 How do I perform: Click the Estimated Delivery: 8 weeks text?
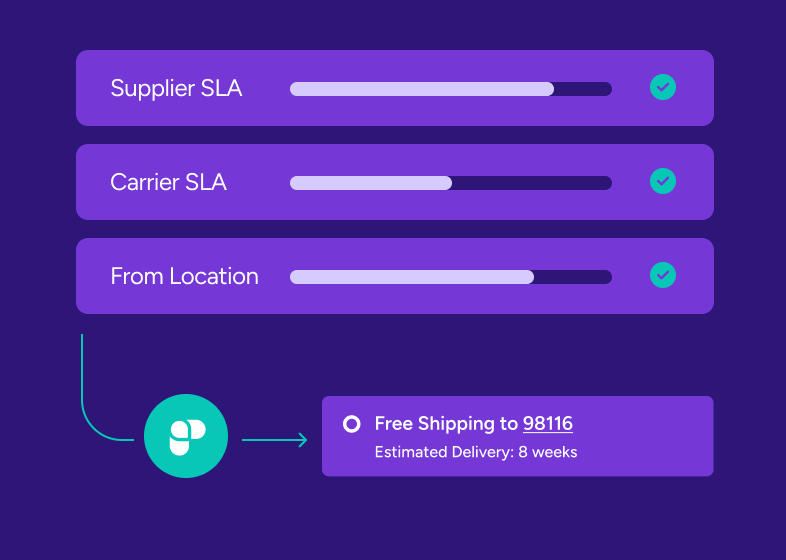point(475,452)
